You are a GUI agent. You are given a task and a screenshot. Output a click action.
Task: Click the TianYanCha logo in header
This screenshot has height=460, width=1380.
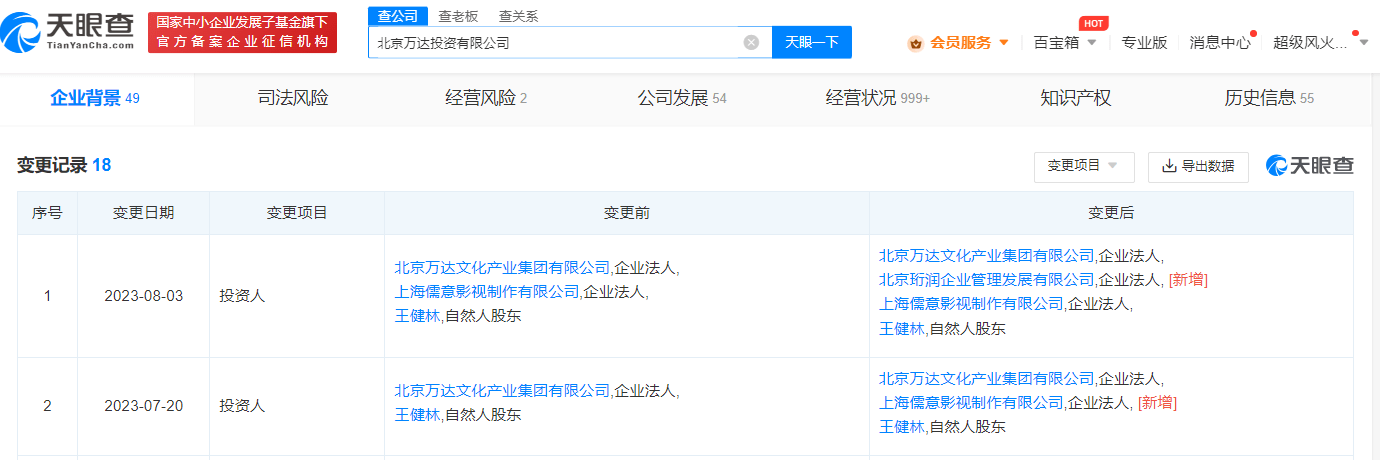(68, 32)
